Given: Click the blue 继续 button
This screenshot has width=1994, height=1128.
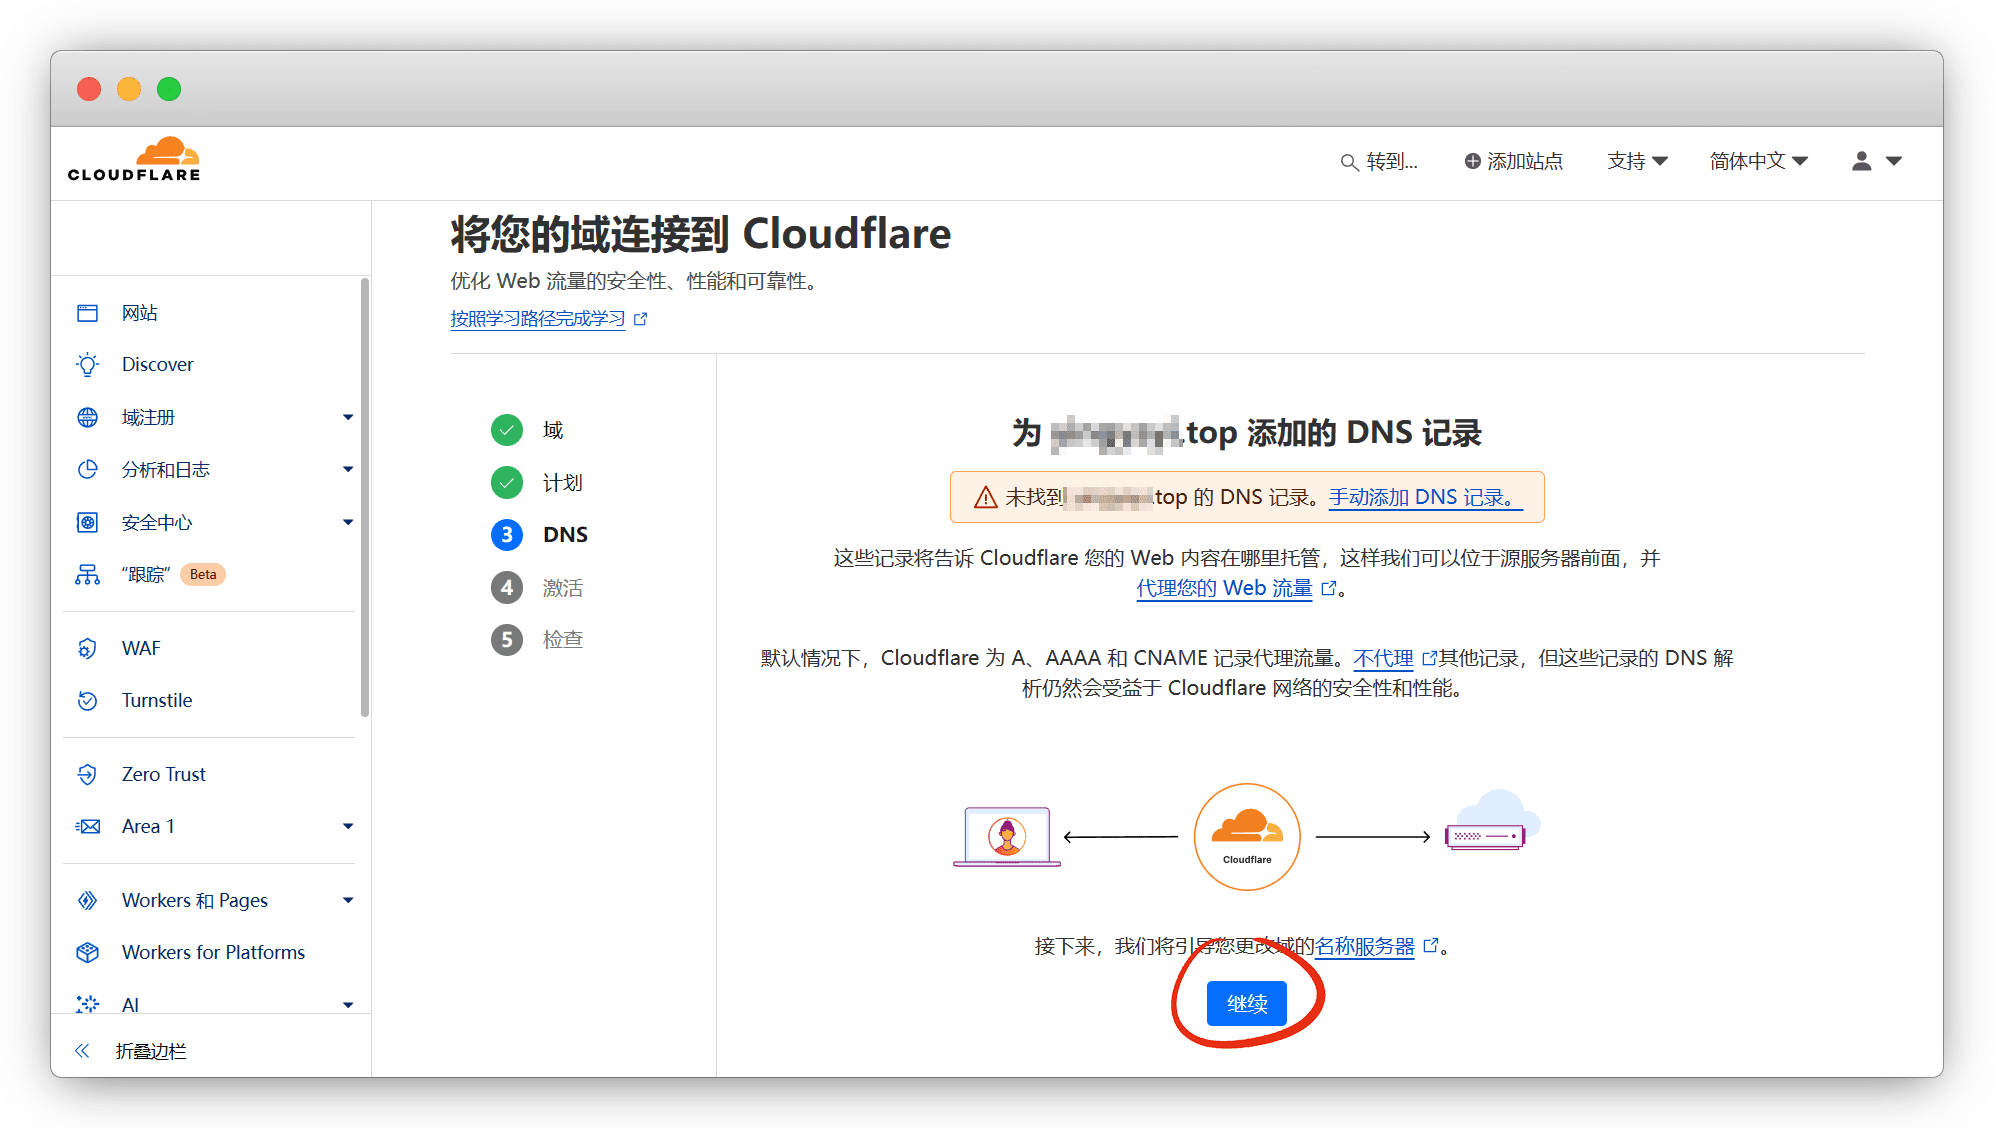Looking at the screenshot, I should point(1247,1003).
